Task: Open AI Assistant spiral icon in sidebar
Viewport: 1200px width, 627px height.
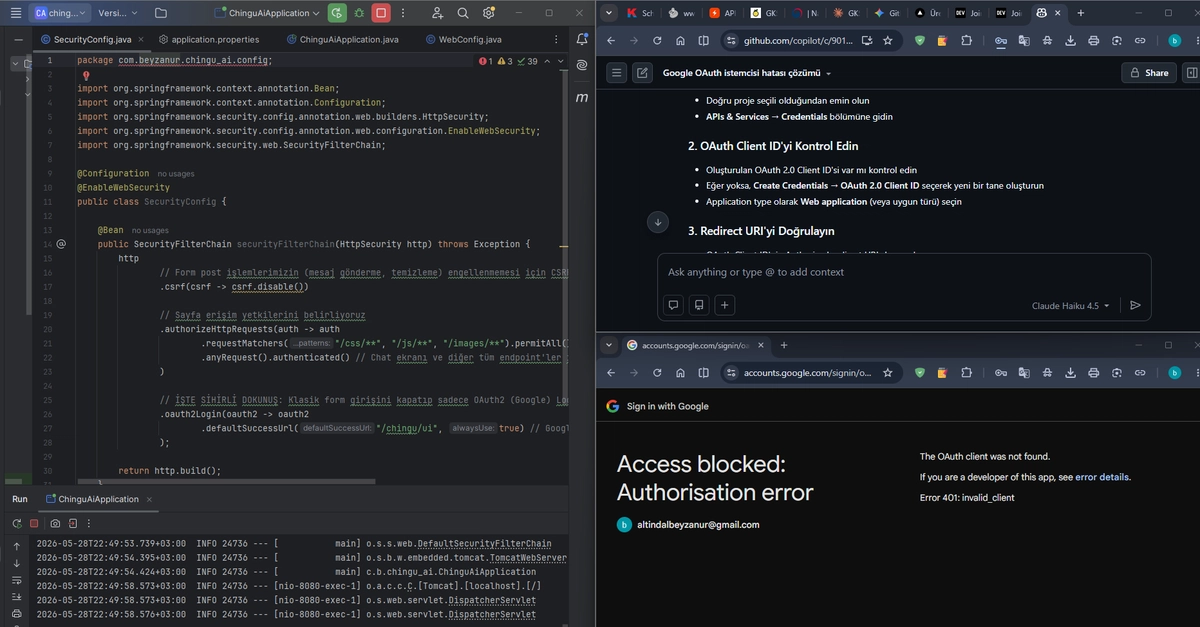Action: tap(583, 66)
